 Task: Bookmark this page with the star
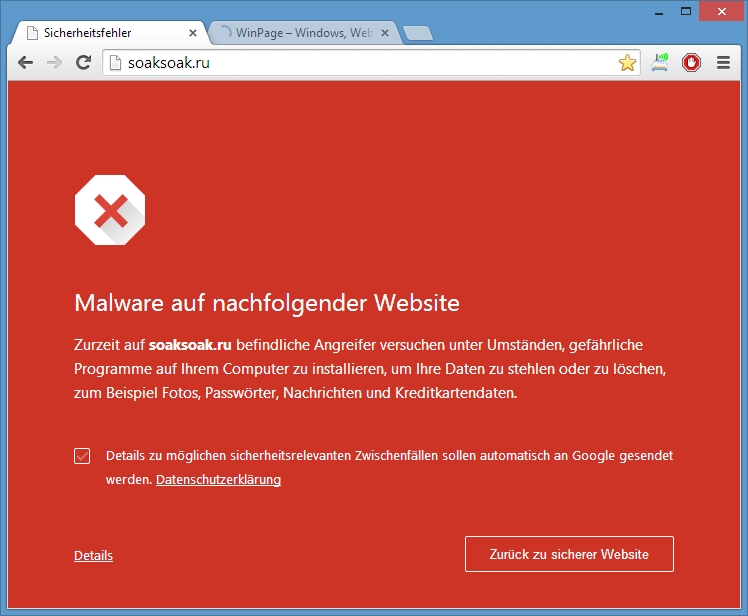tap(627, 63)
